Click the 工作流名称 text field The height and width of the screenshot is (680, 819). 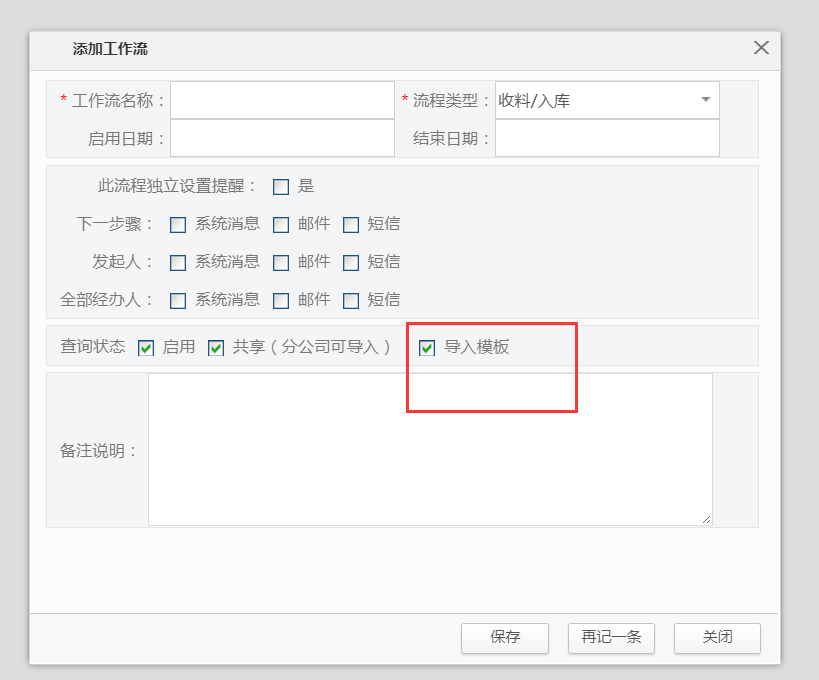(x=282, y=100)
